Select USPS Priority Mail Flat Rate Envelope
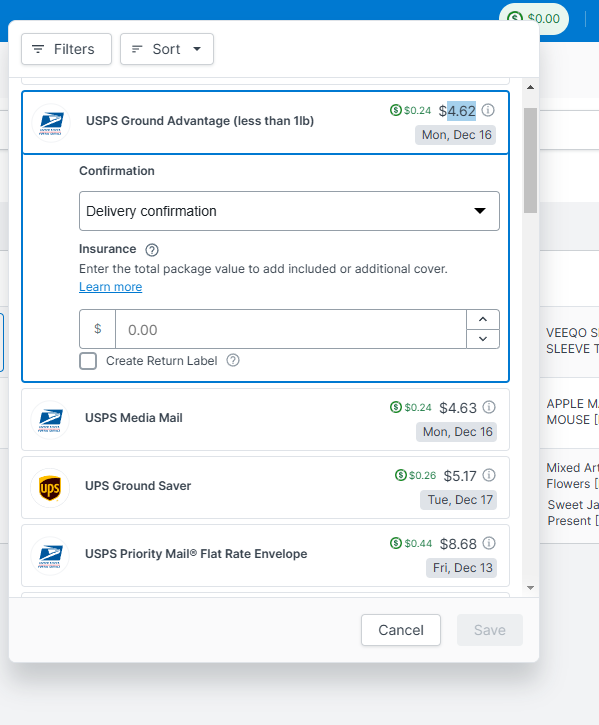 [x=266, y=555]
